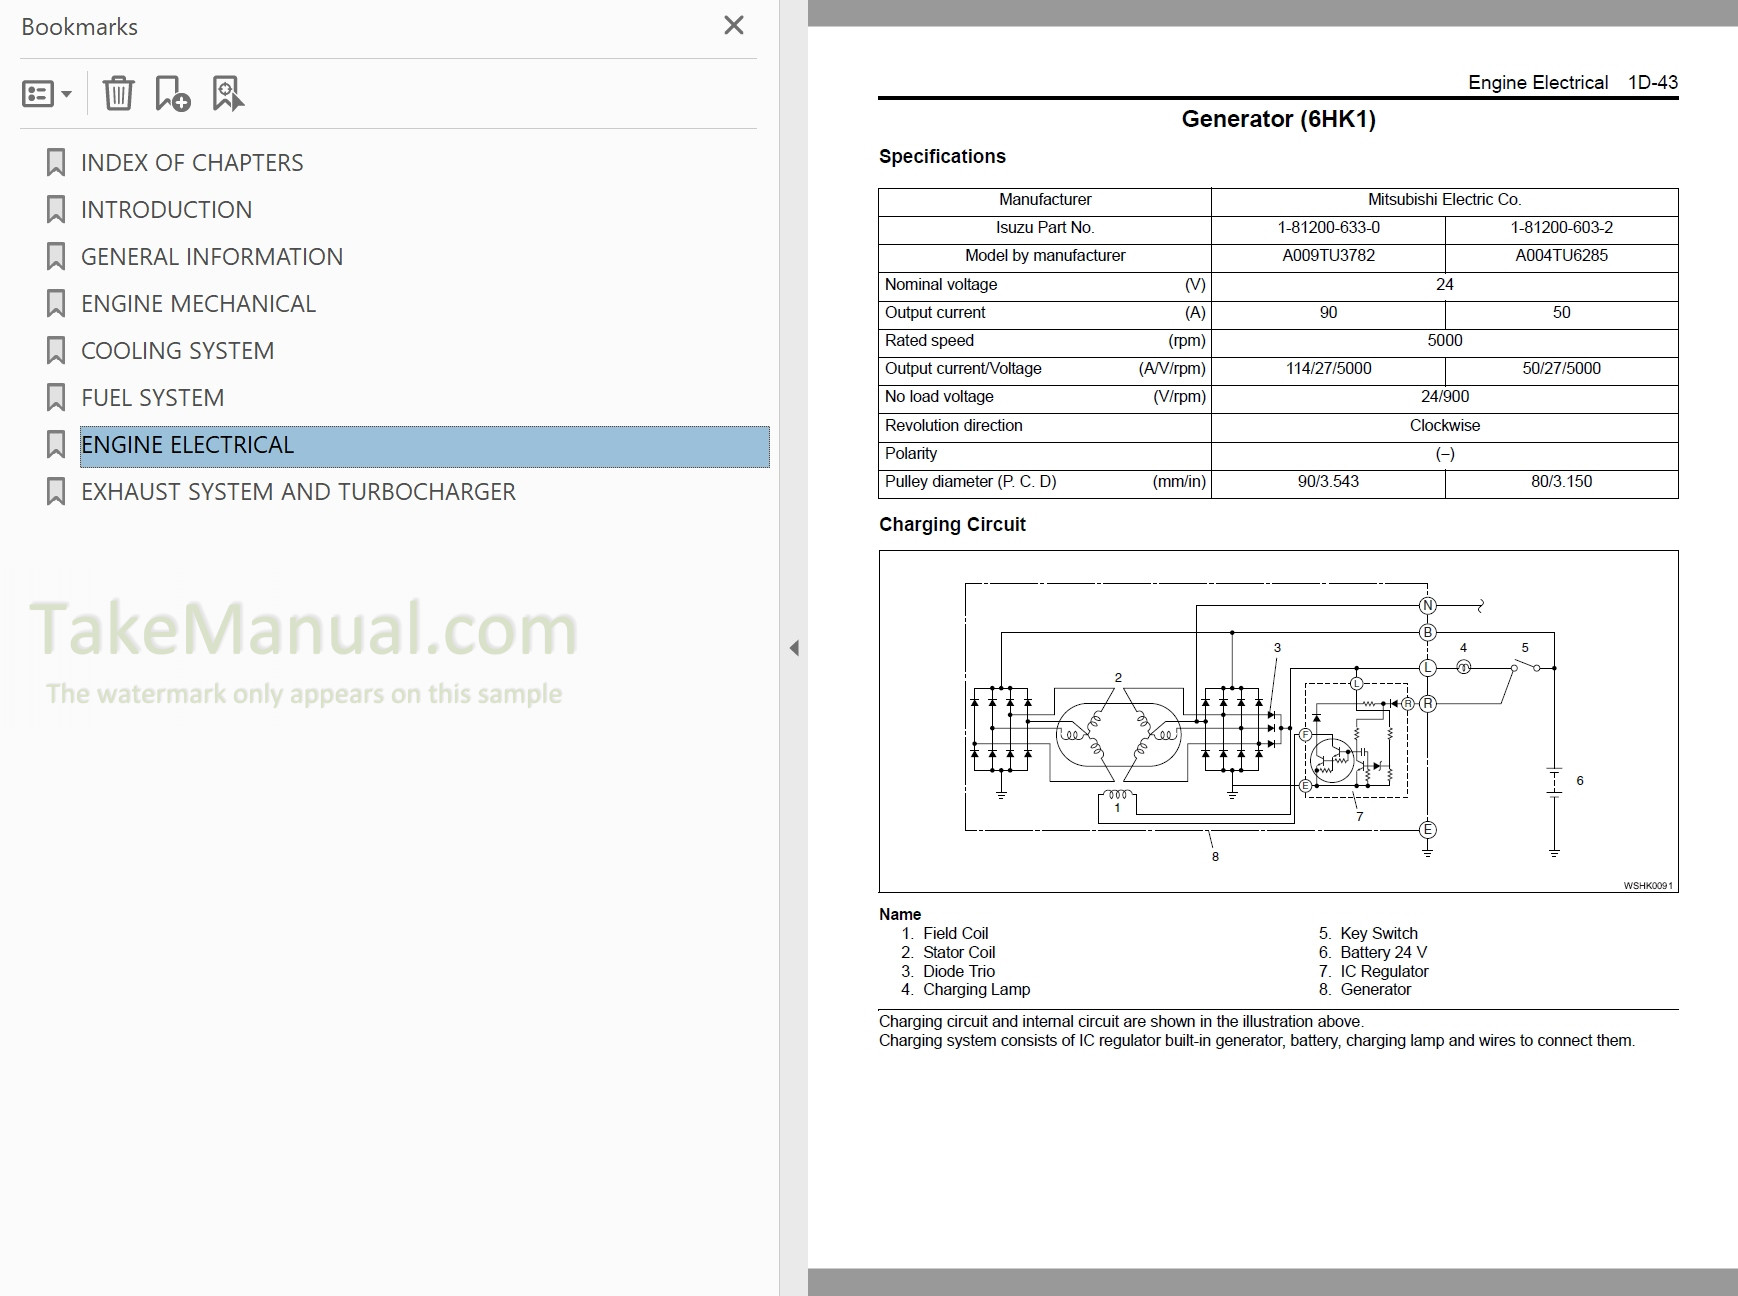Jump to GENERAL INFORMATION bookmark

[211, 256]
